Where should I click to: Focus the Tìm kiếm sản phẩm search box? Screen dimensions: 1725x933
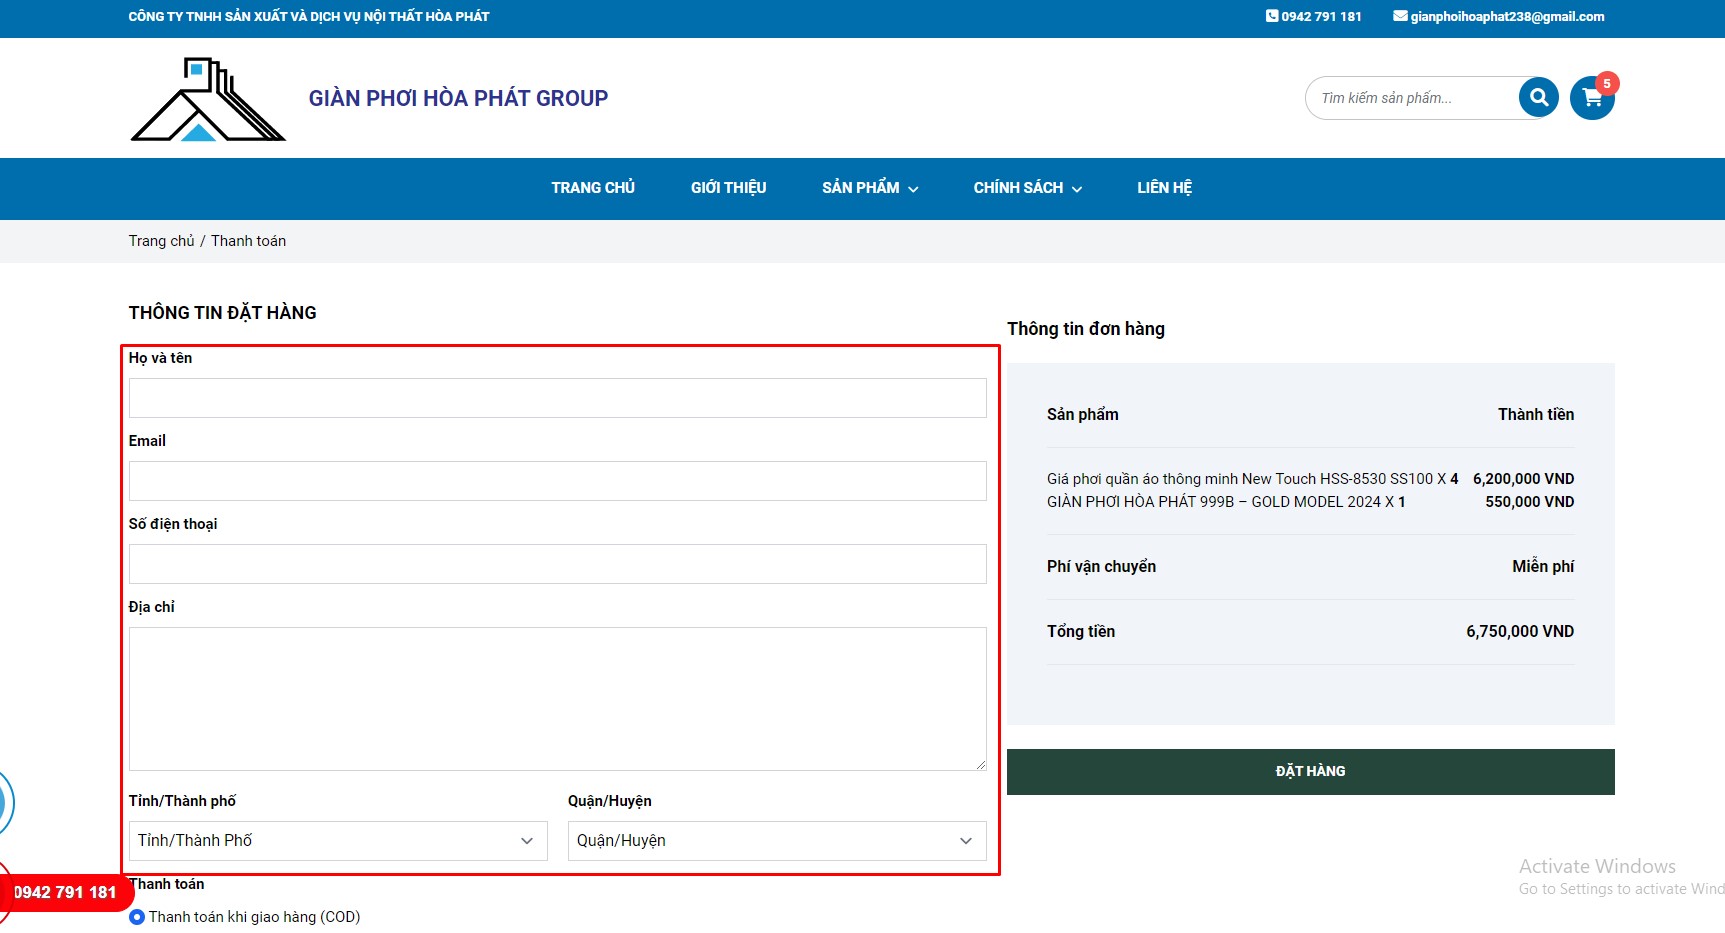coord(1412,98)
